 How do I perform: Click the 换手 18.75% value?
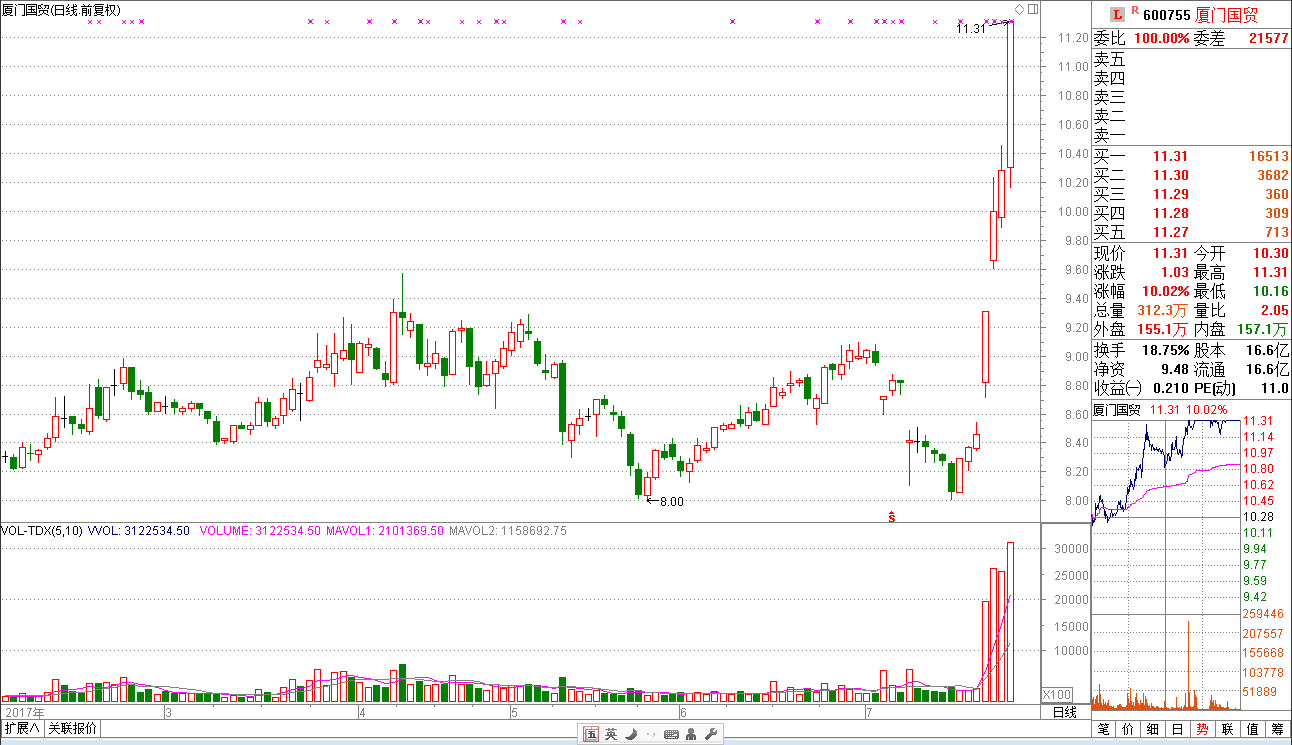pos(1166,350)
